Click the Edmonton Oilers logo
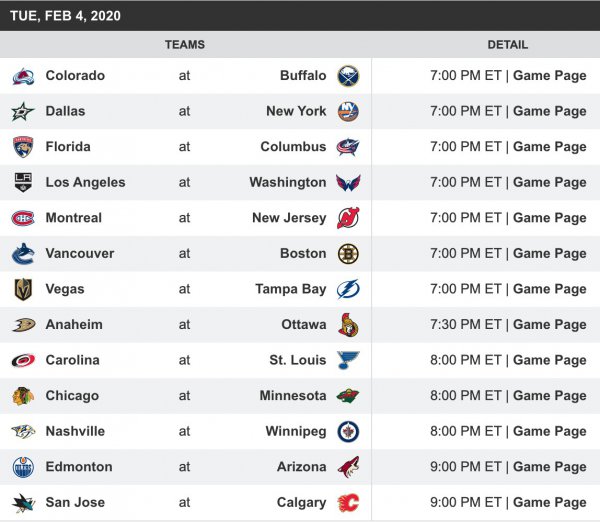The image size is (600, 522). click(x=23, y=467)
